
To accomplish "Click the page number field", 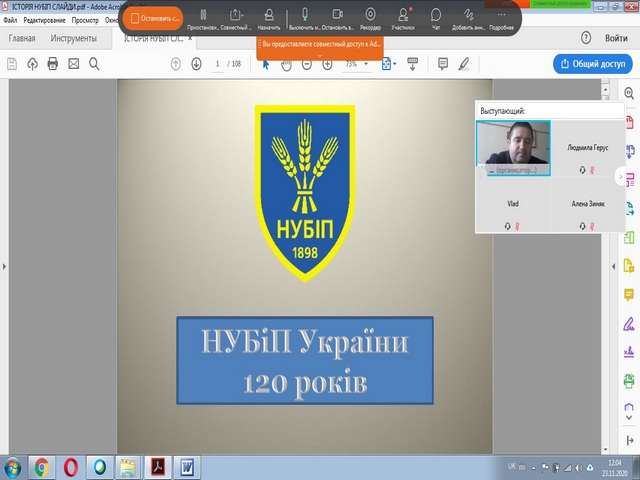I will tap(218, 64).
